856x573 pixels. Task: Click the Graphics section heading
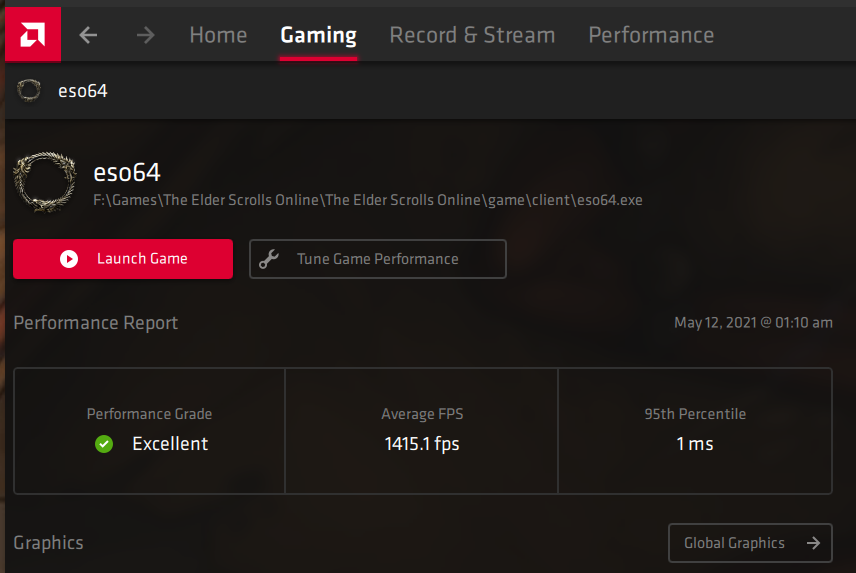49,543
